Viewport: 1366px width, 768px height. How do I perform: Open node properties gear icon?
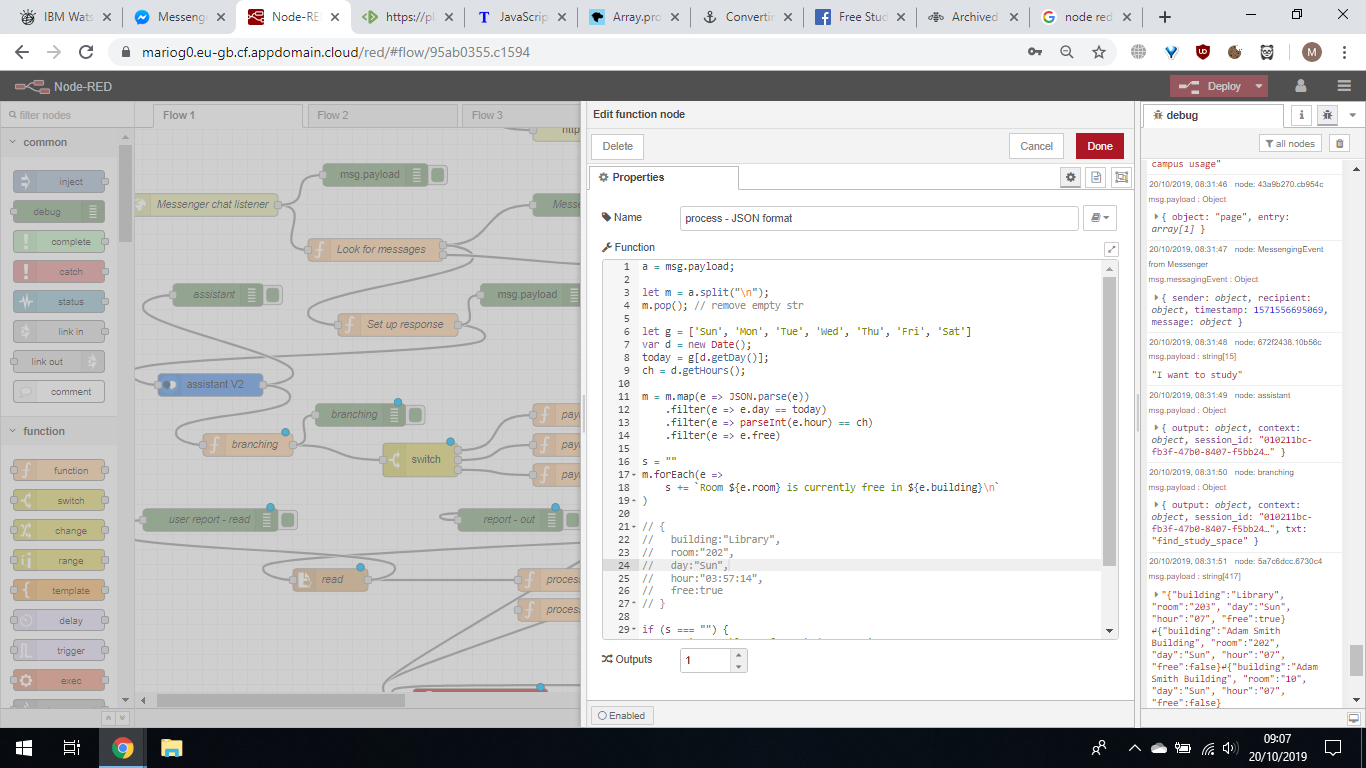(x=1071, y=177)
